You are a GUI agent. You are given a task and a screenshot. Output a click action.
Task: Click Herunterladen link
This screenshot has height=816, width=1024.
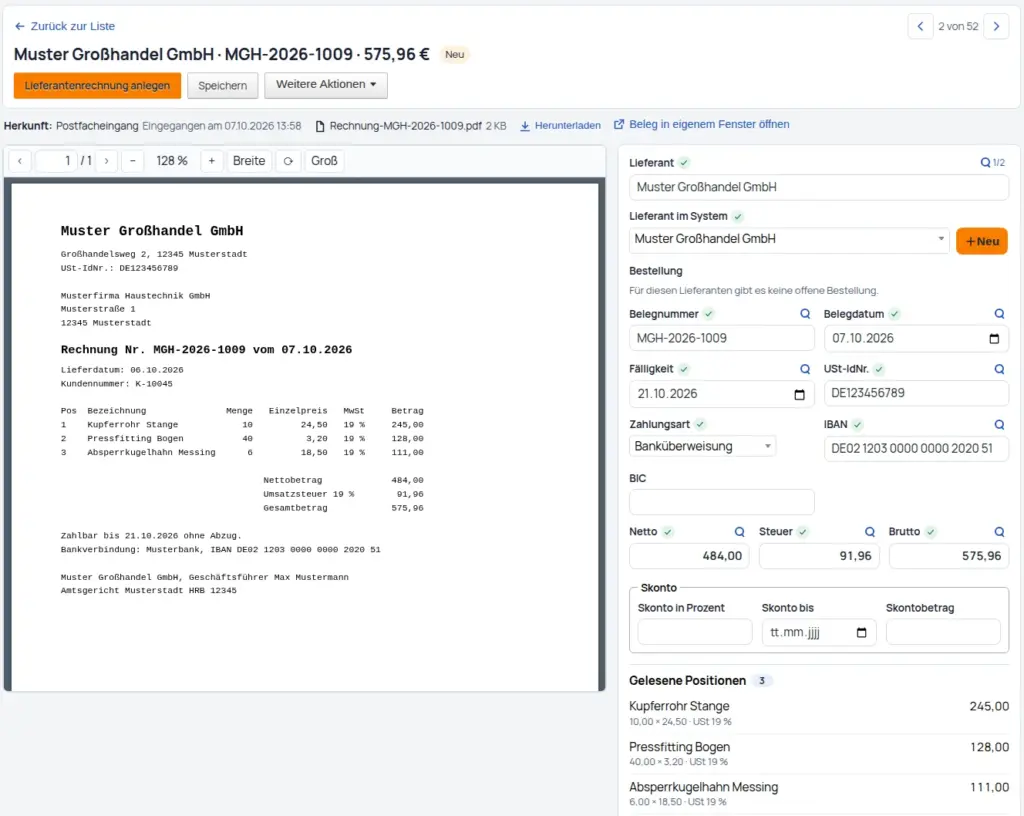pos(568,125)
